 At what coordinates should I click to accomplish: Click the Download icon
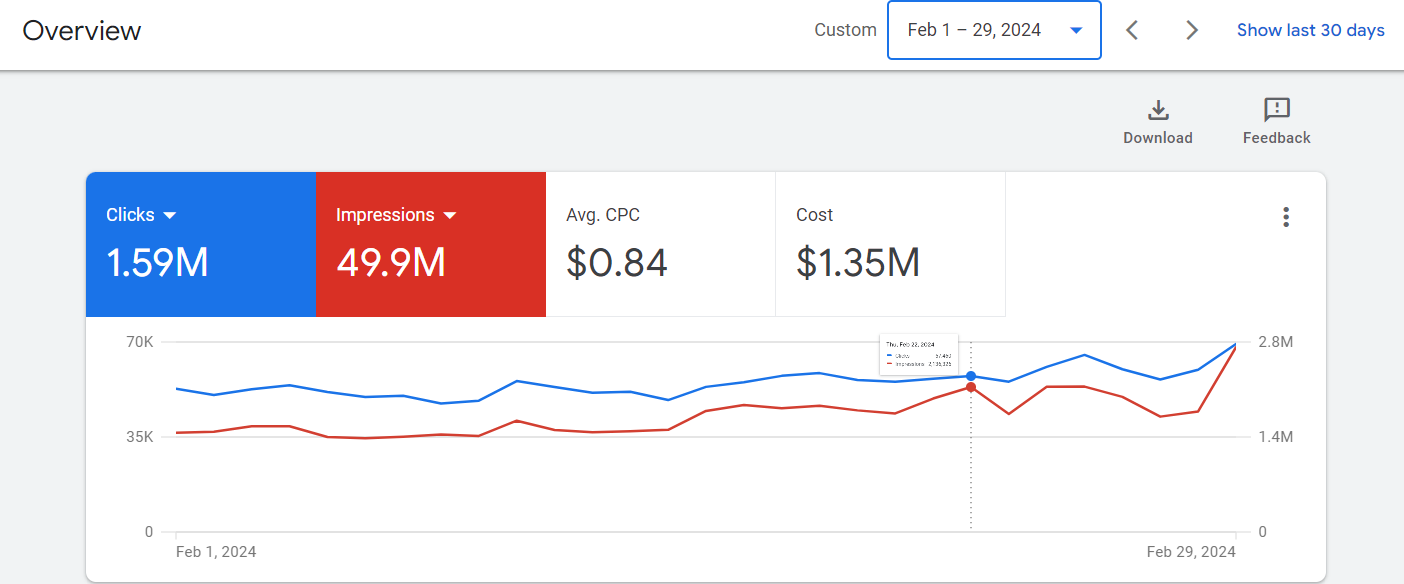1158,110
